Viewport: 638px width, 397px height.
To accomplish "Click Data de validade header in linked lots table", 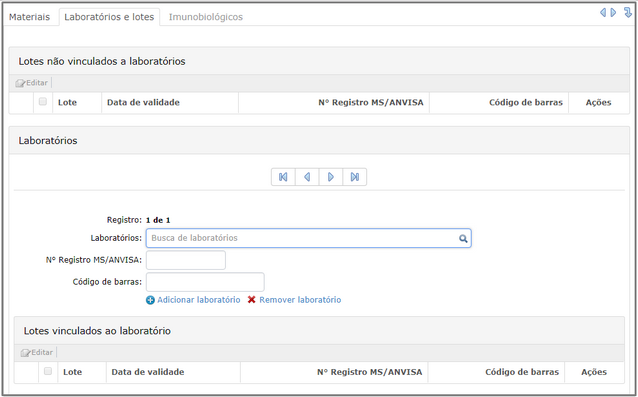I will click(x=148, y=372).
